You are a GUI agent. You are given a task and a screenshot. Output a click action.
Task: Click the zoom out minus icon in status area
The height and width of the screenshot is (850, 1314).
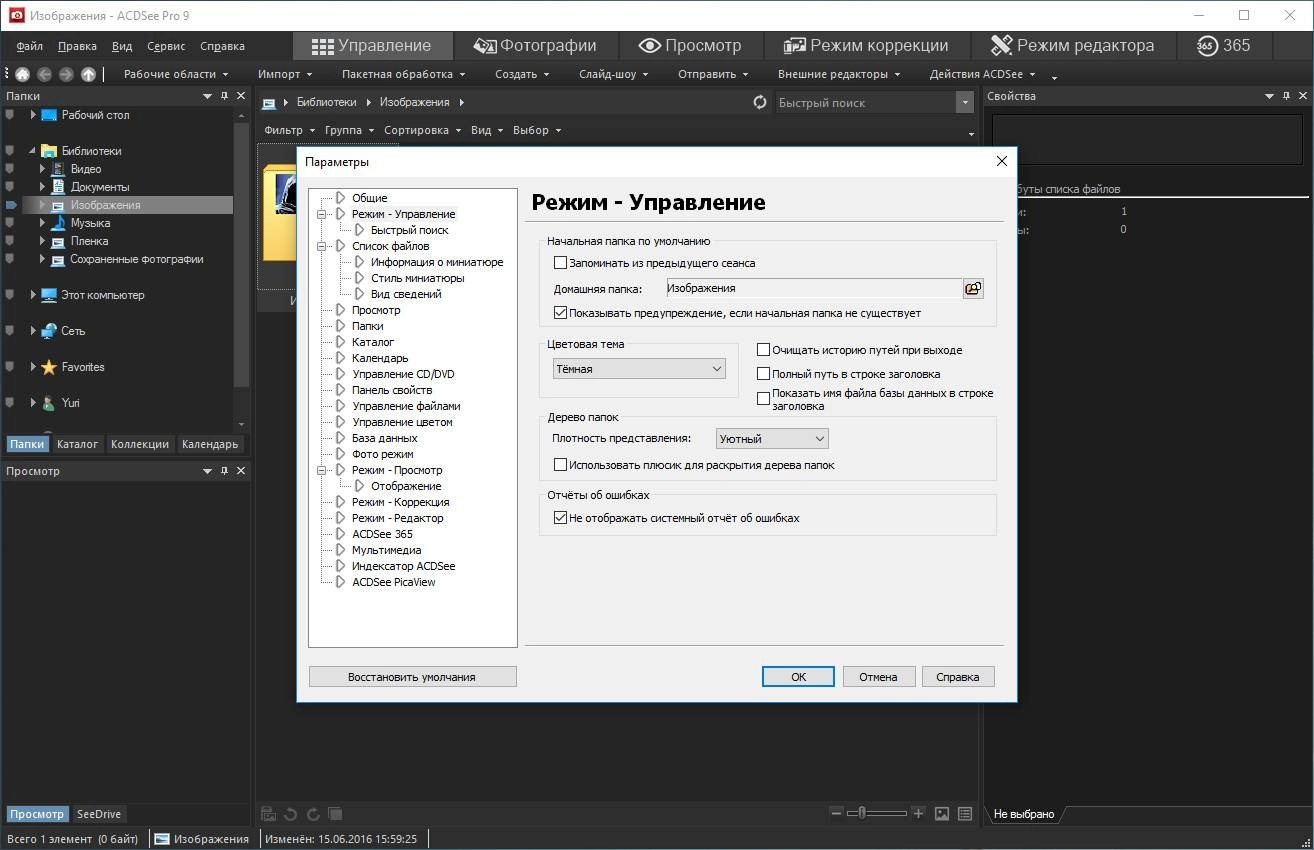click(x=836, y=814)
